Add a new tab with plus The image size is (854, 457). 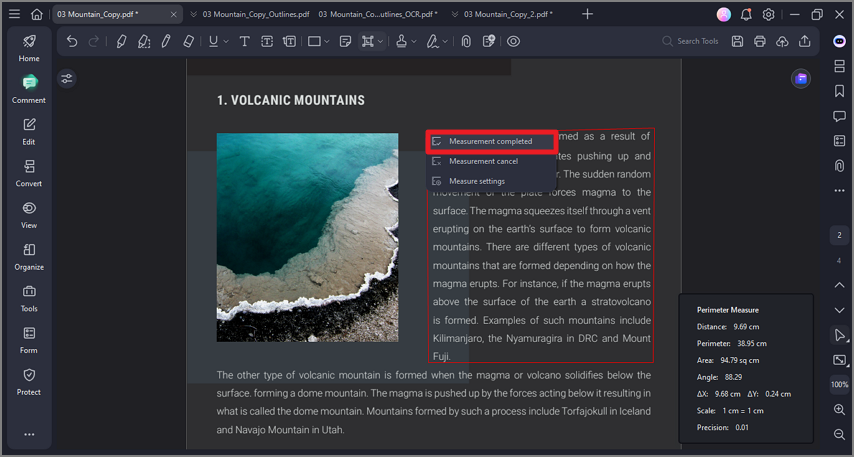[587, 14]
